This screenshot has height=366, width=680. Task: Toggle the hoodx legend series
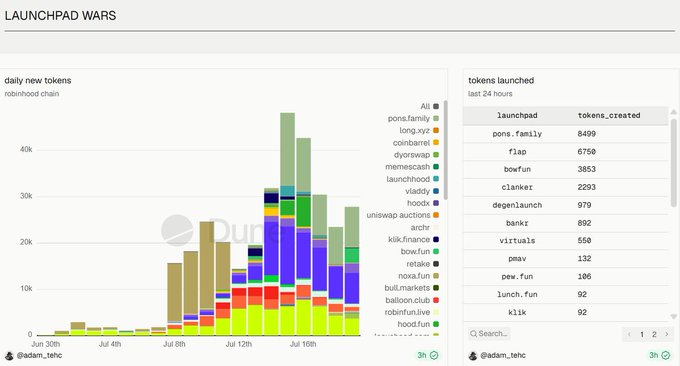[x=423, y=203]
